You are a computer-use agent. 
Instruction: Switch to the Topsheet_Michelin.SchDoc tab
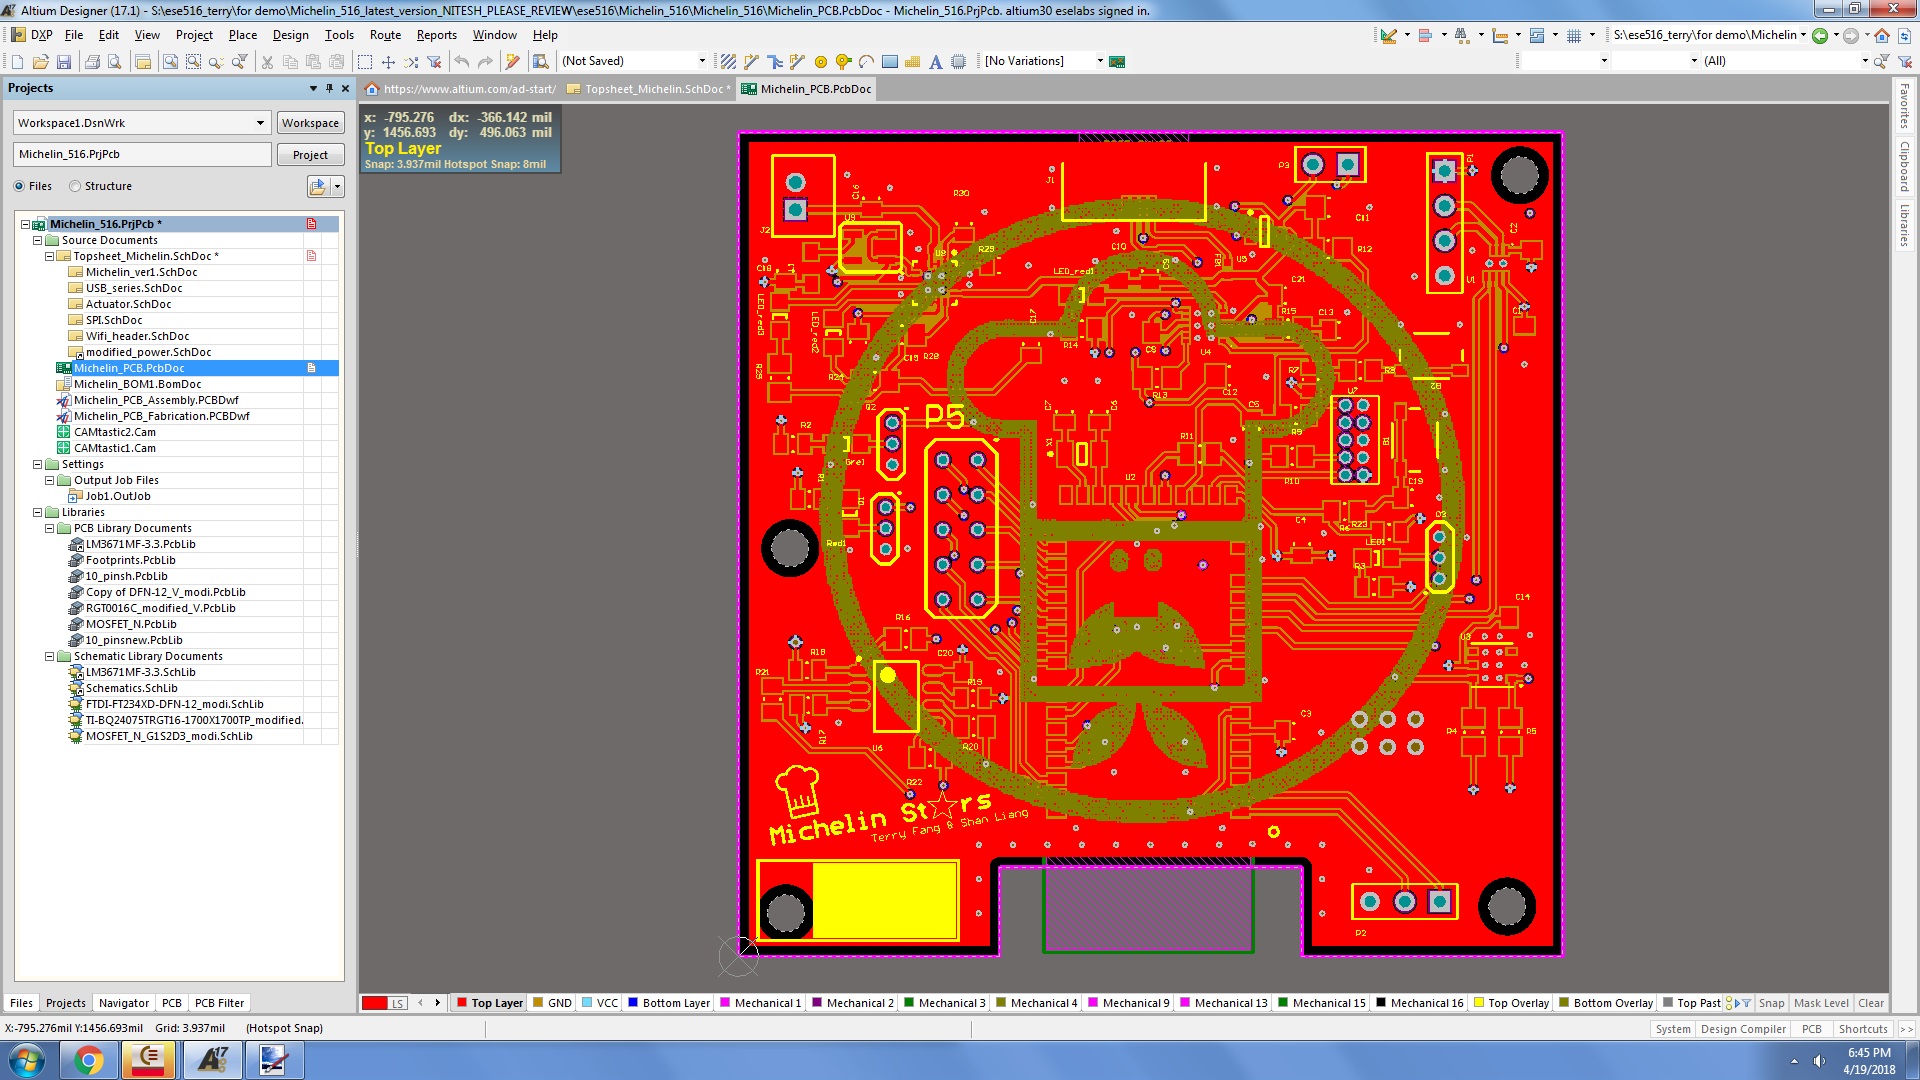point(652,89)
